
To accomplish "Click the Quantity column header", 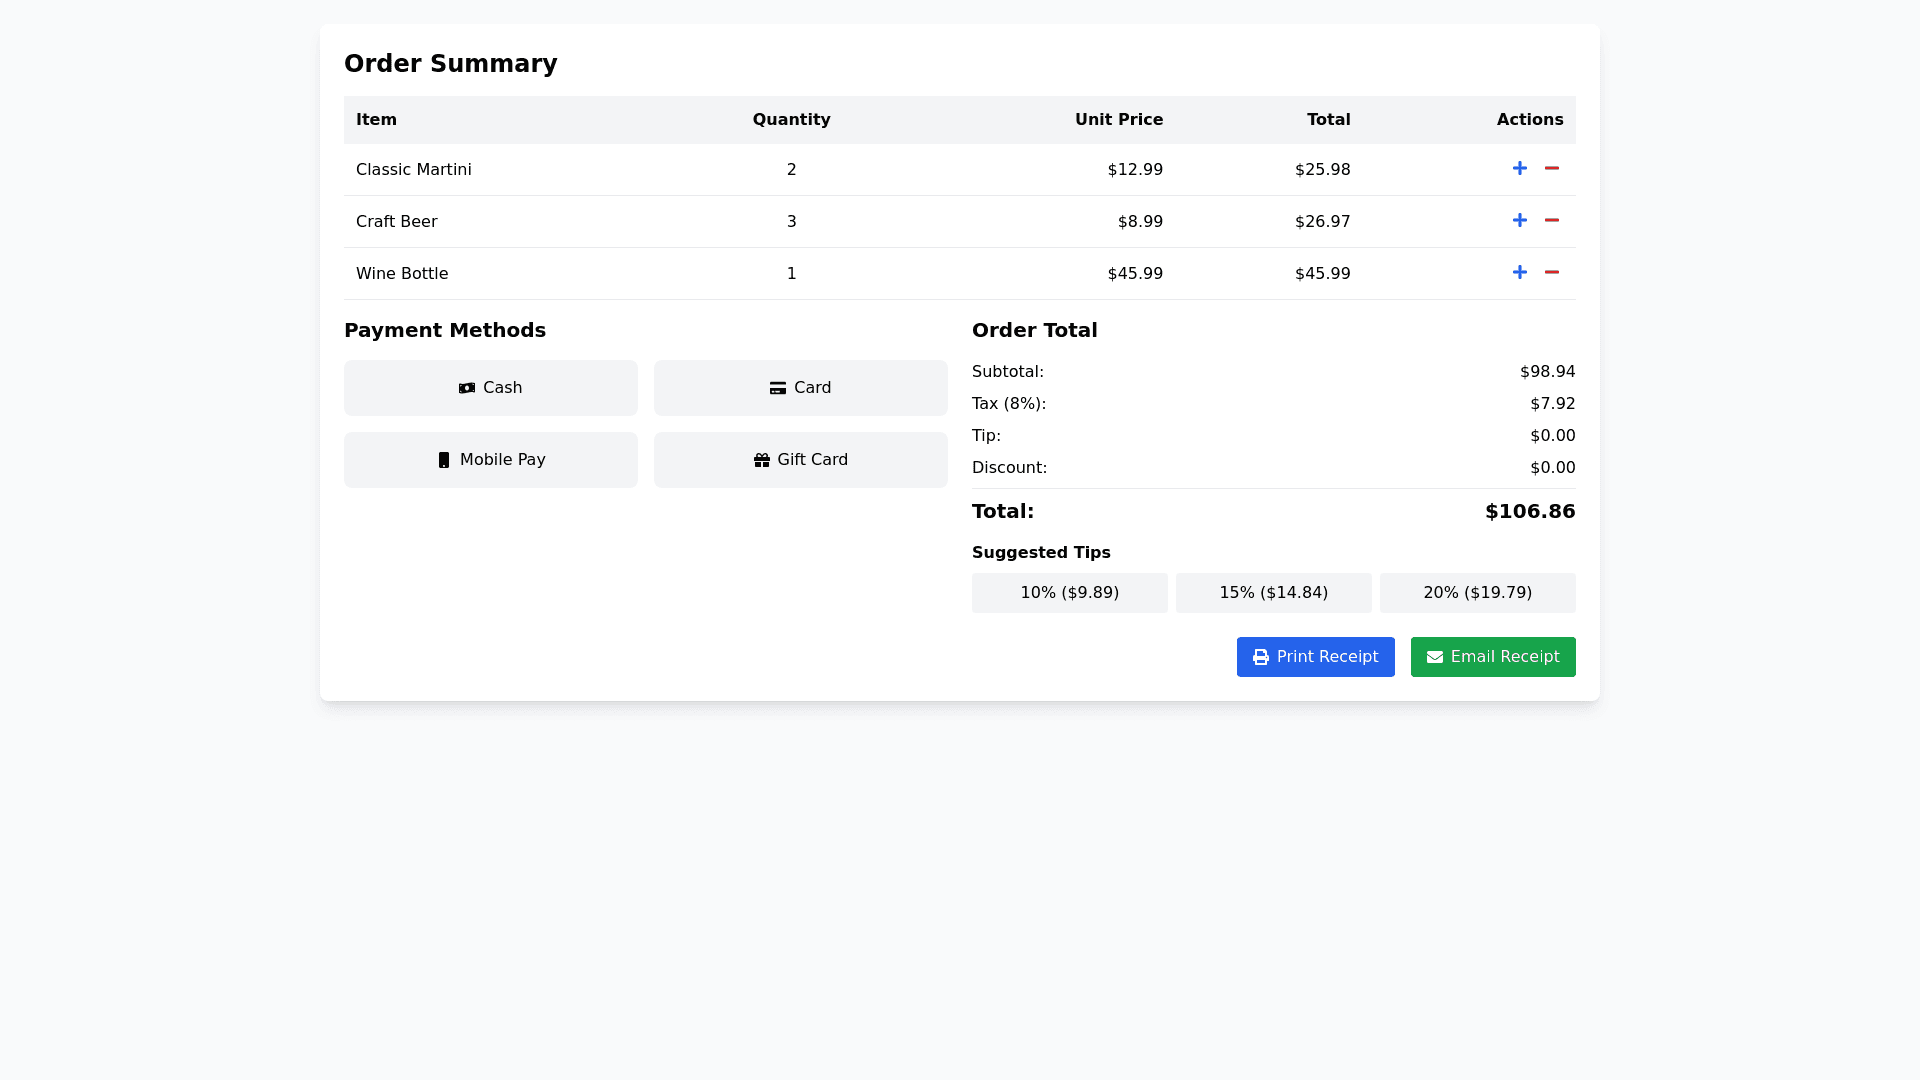I will (791, 120).
